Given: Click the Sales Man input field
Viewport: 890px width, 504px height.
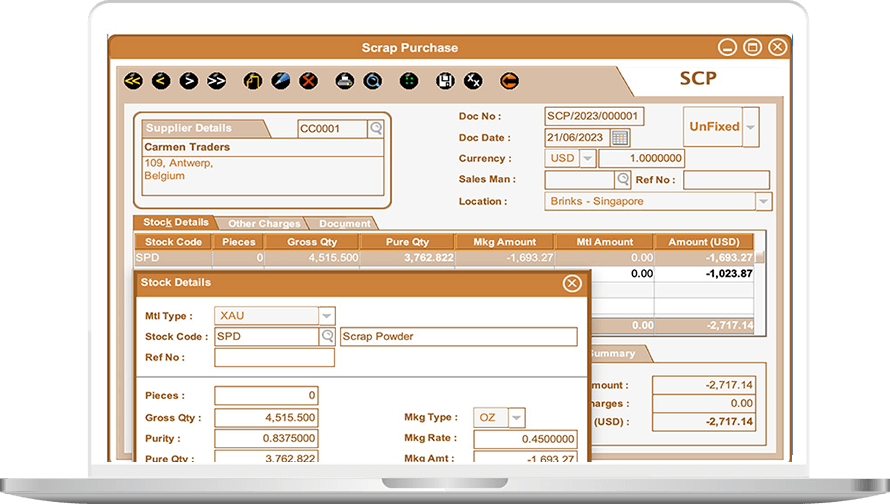Looking at the screenshot, I should (x=580, y=180).
